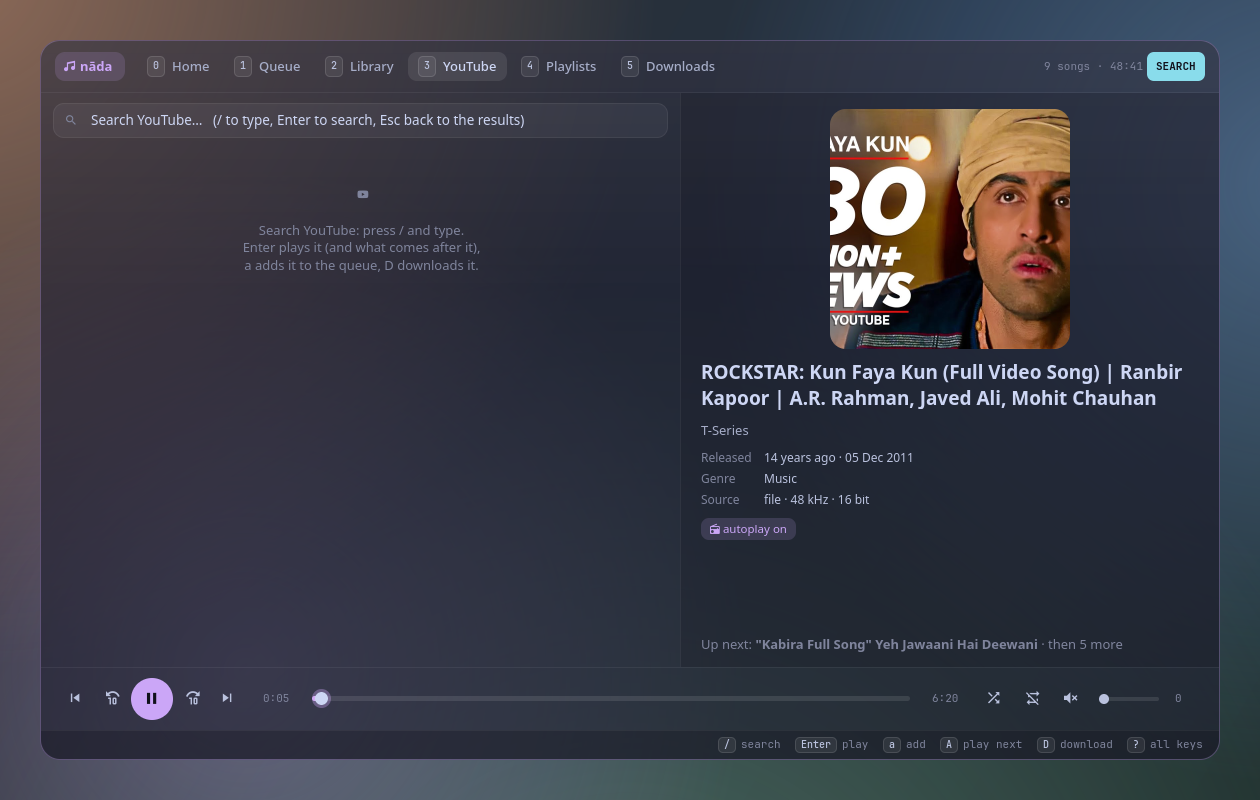Viewport: 1260px width, 800px height.
Task: Click the Kun Faya Kun album thumbnail
Action: [950, 229]
